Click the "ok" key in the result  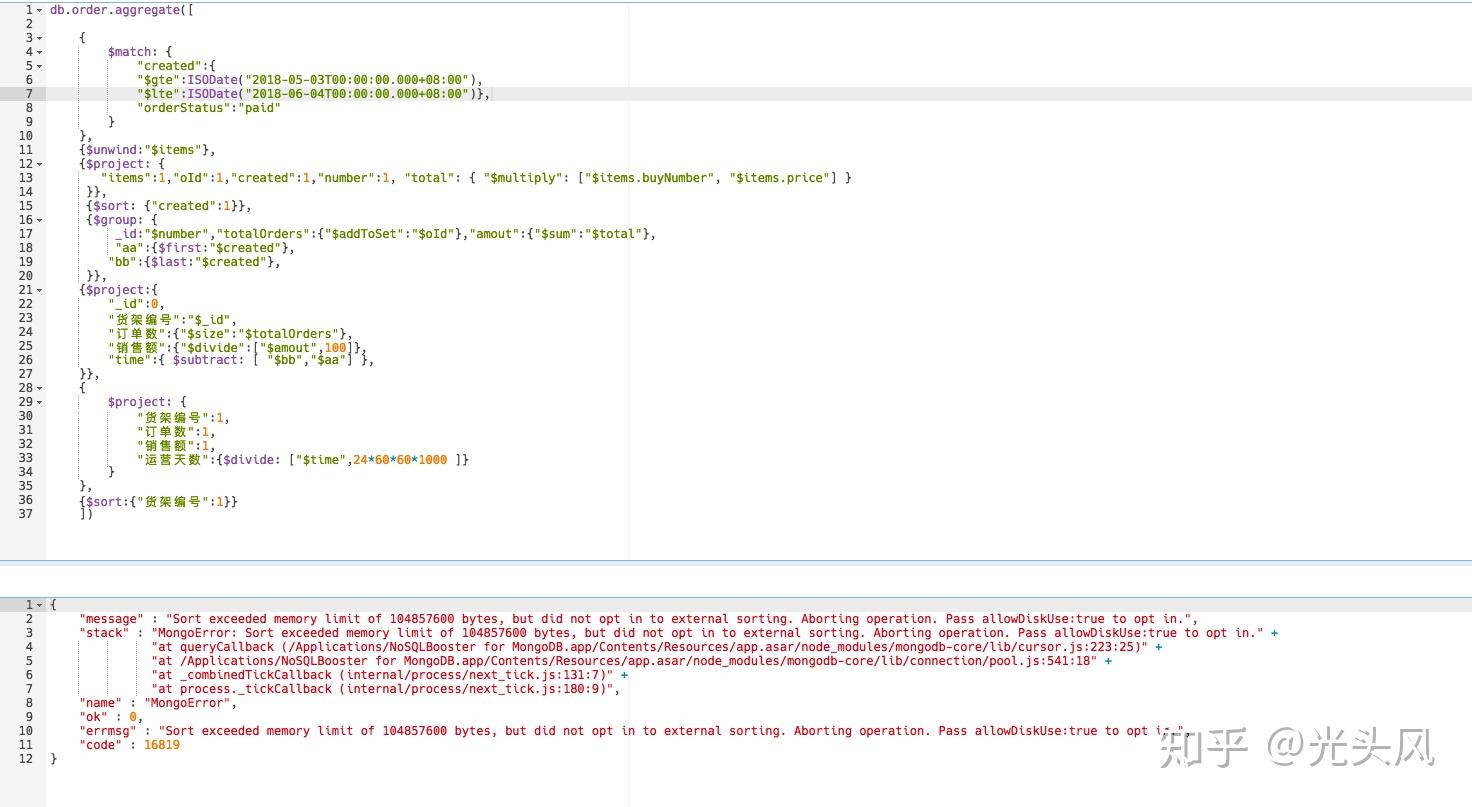pos(94,717)
